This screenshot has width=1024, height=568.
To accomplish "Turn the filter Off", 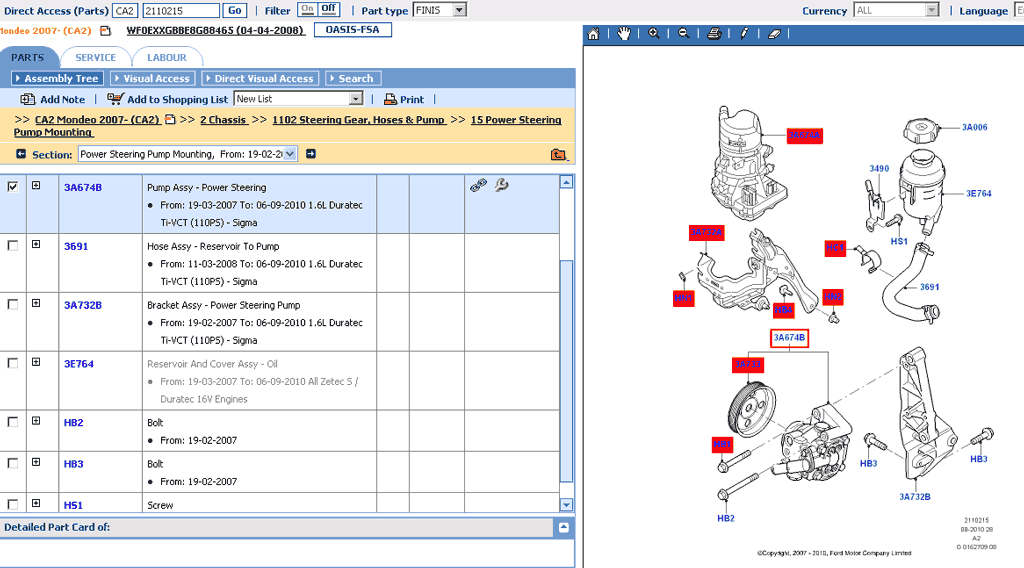I will click(328, 9).
